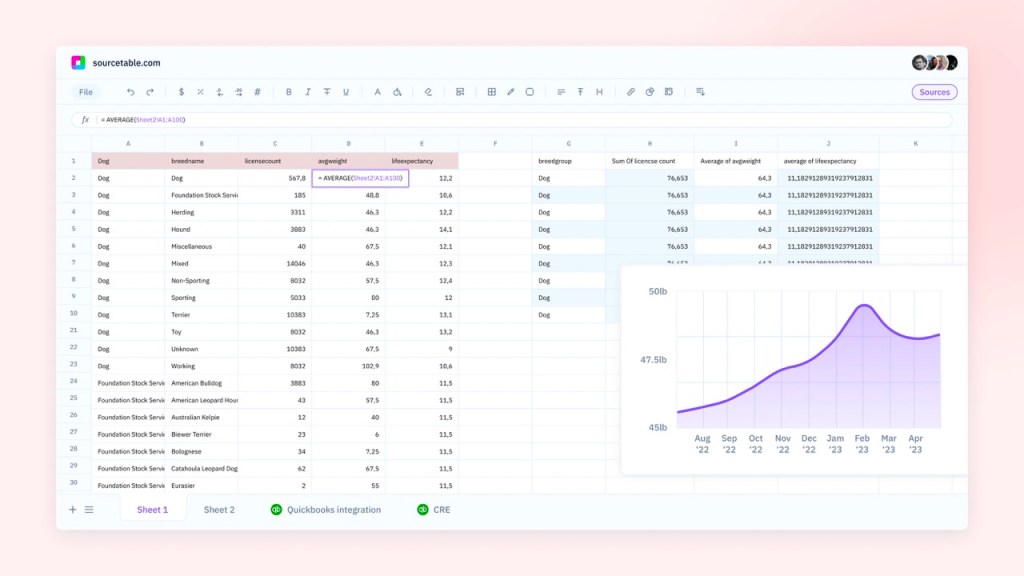
Task: Apply dollar currency format
Action: pos(181,92)
